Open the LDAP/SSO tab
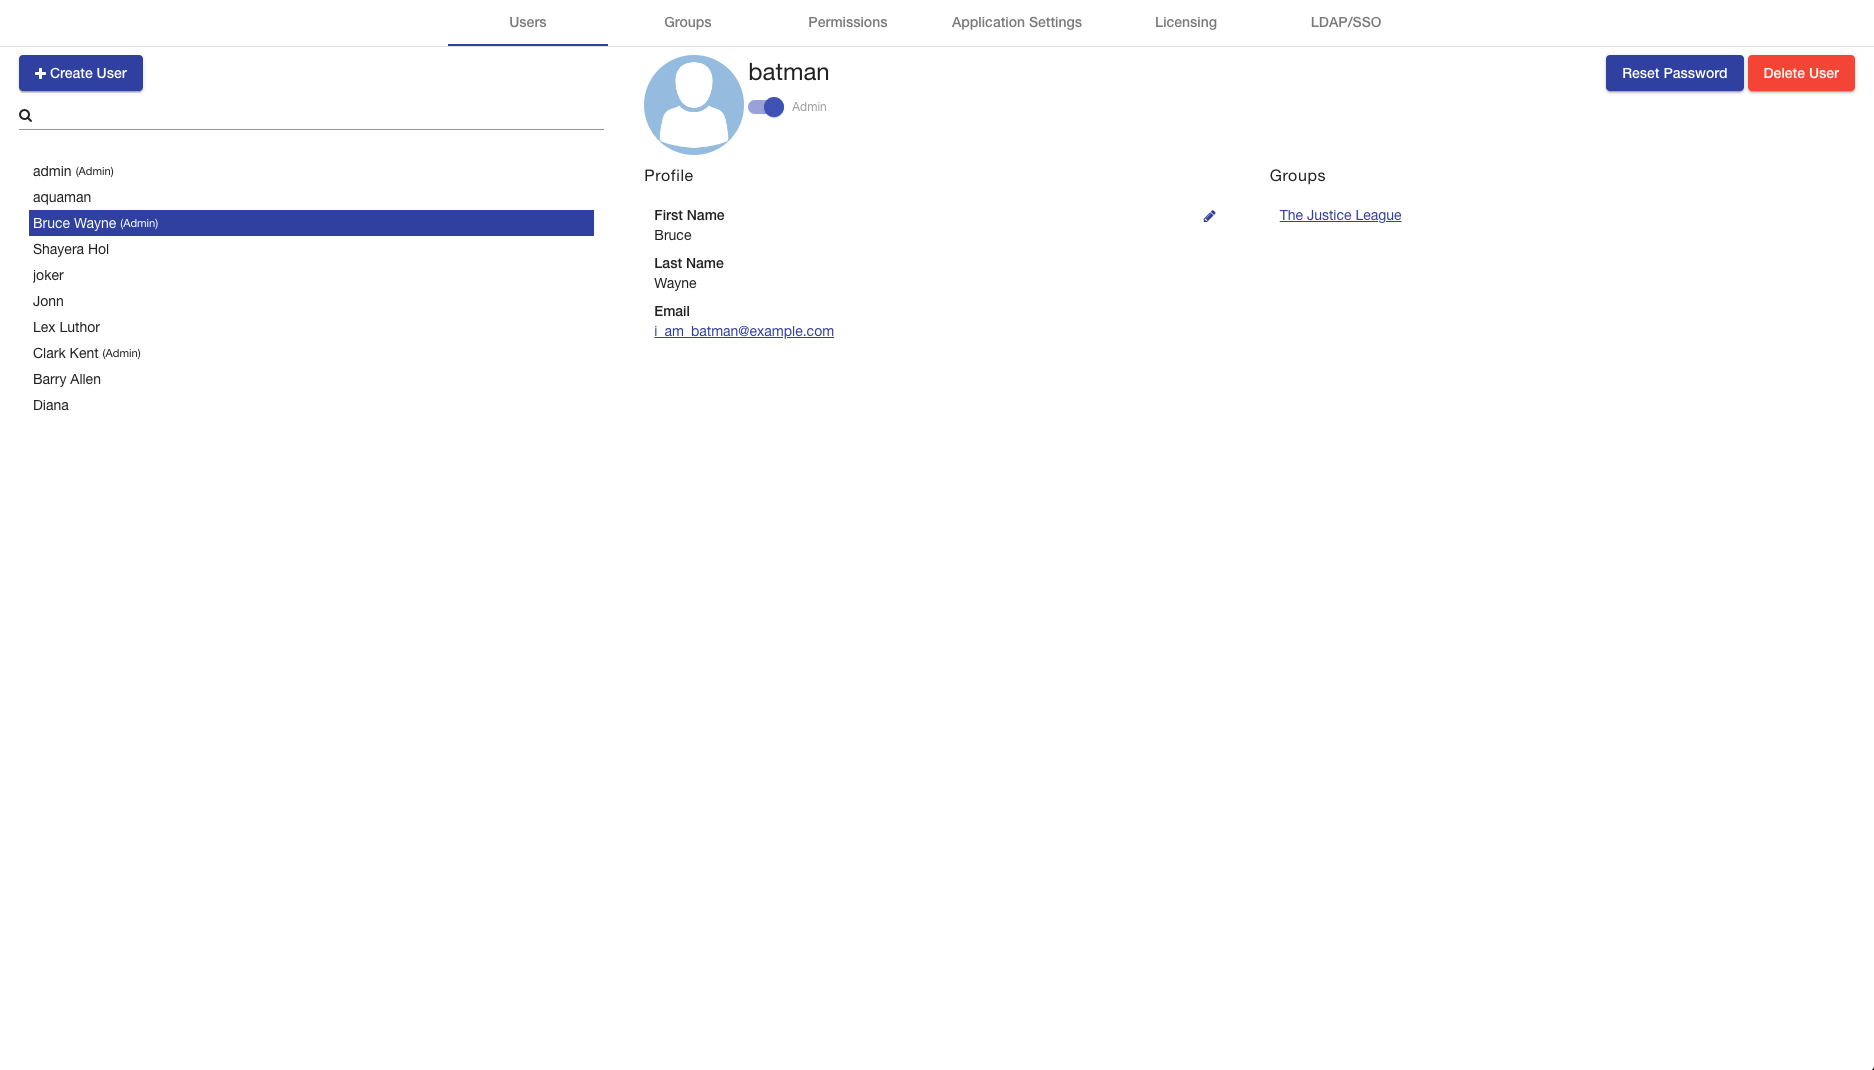The height and width of the screenshot is (1070, 1874). 1346,22
